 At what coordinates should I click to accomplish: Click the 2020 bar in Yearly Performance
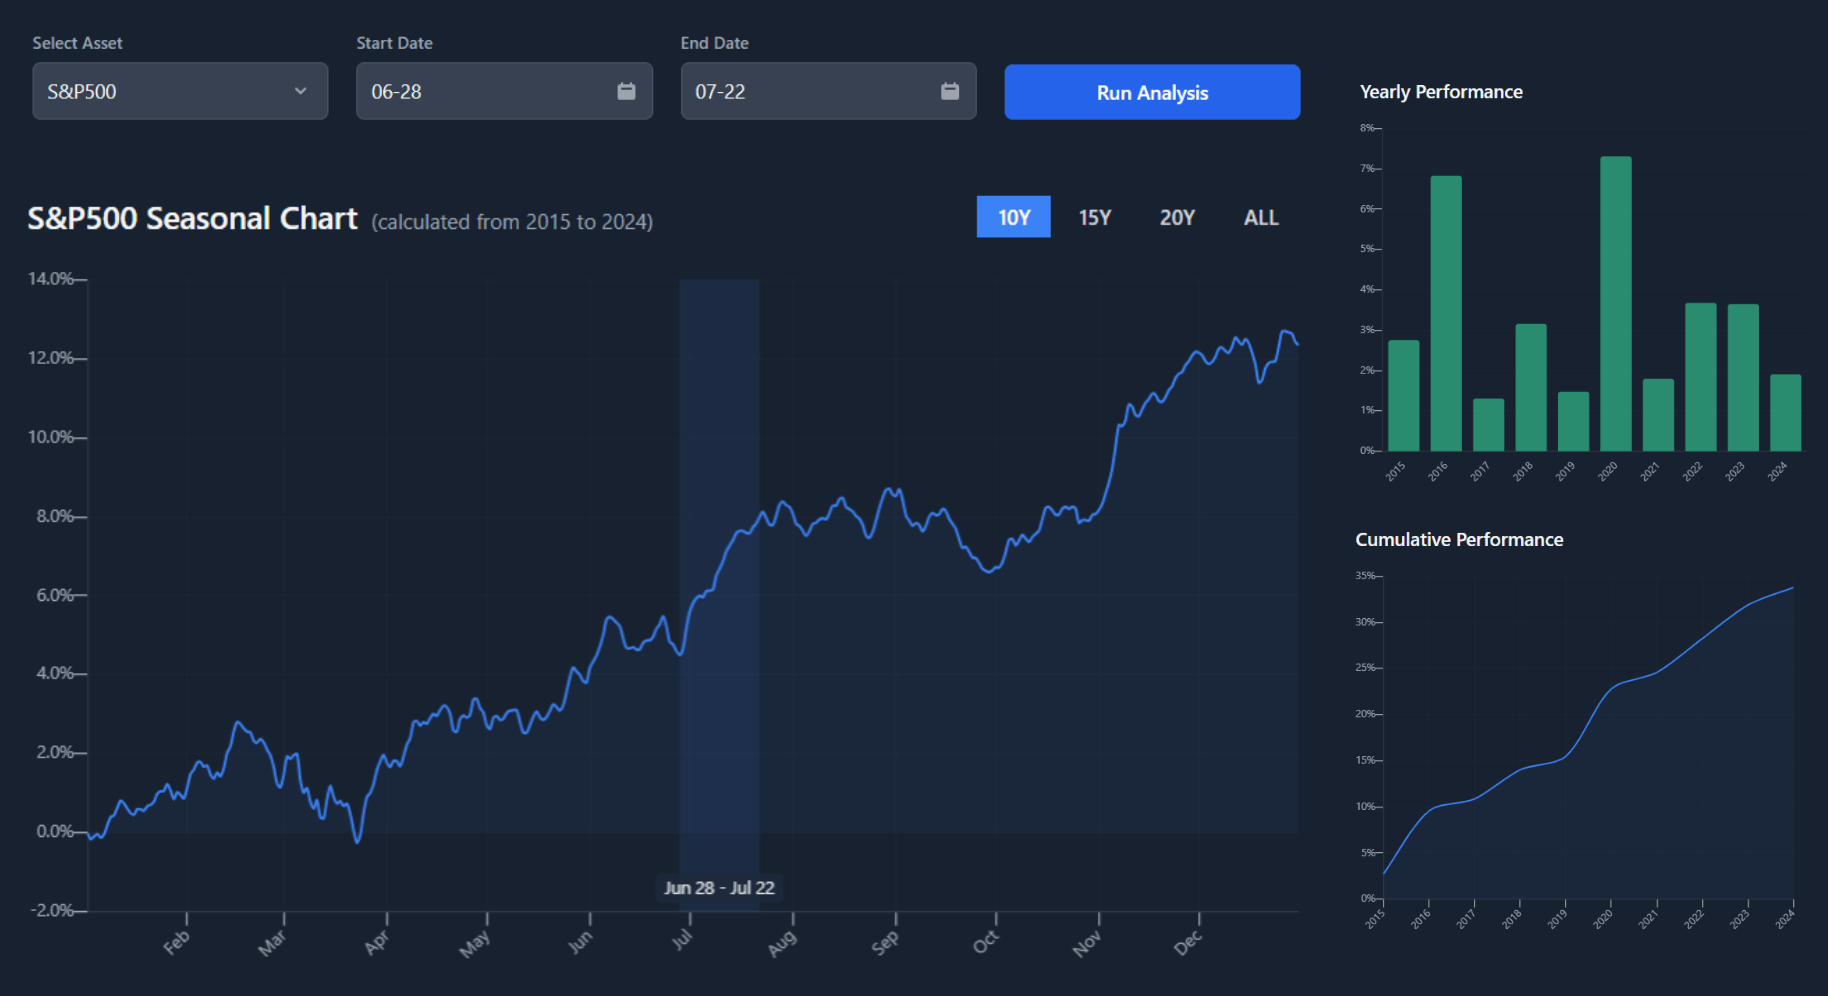pyautogui.click(x=1616, y=304)
